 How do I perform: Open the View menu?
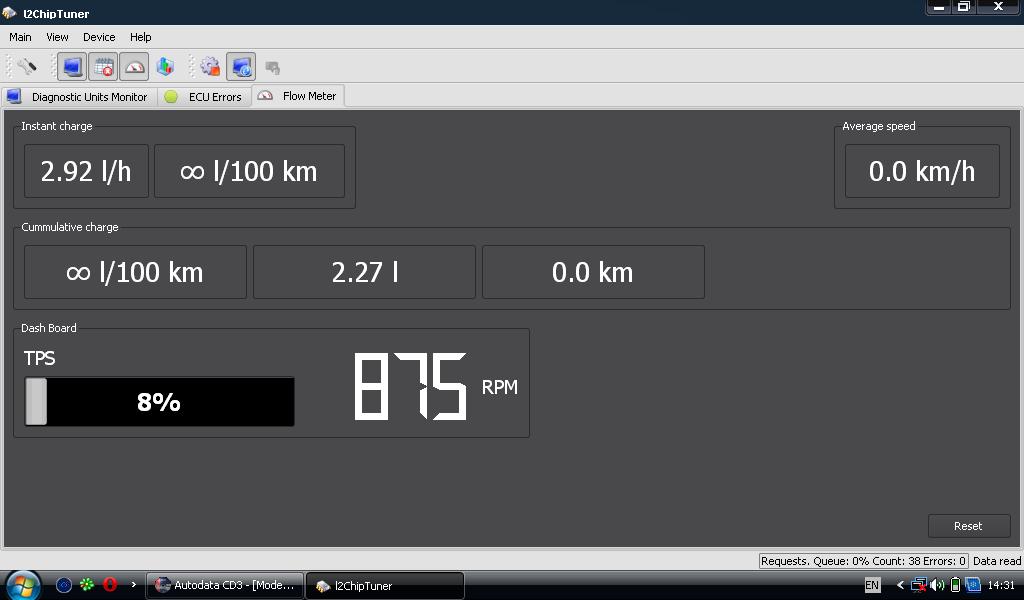(x=57, y=37)
